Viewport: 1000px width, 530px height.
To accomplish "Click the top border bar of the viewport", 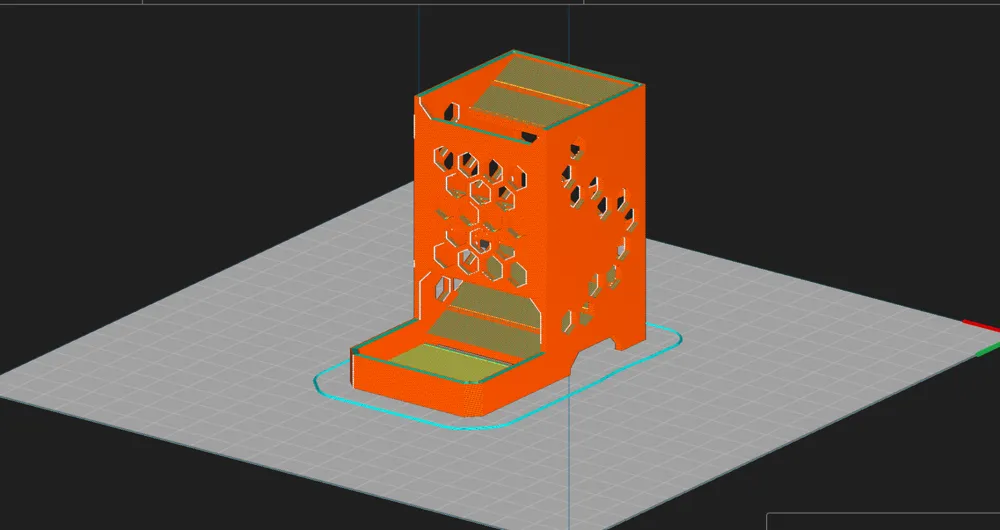I will pos(500,3).
